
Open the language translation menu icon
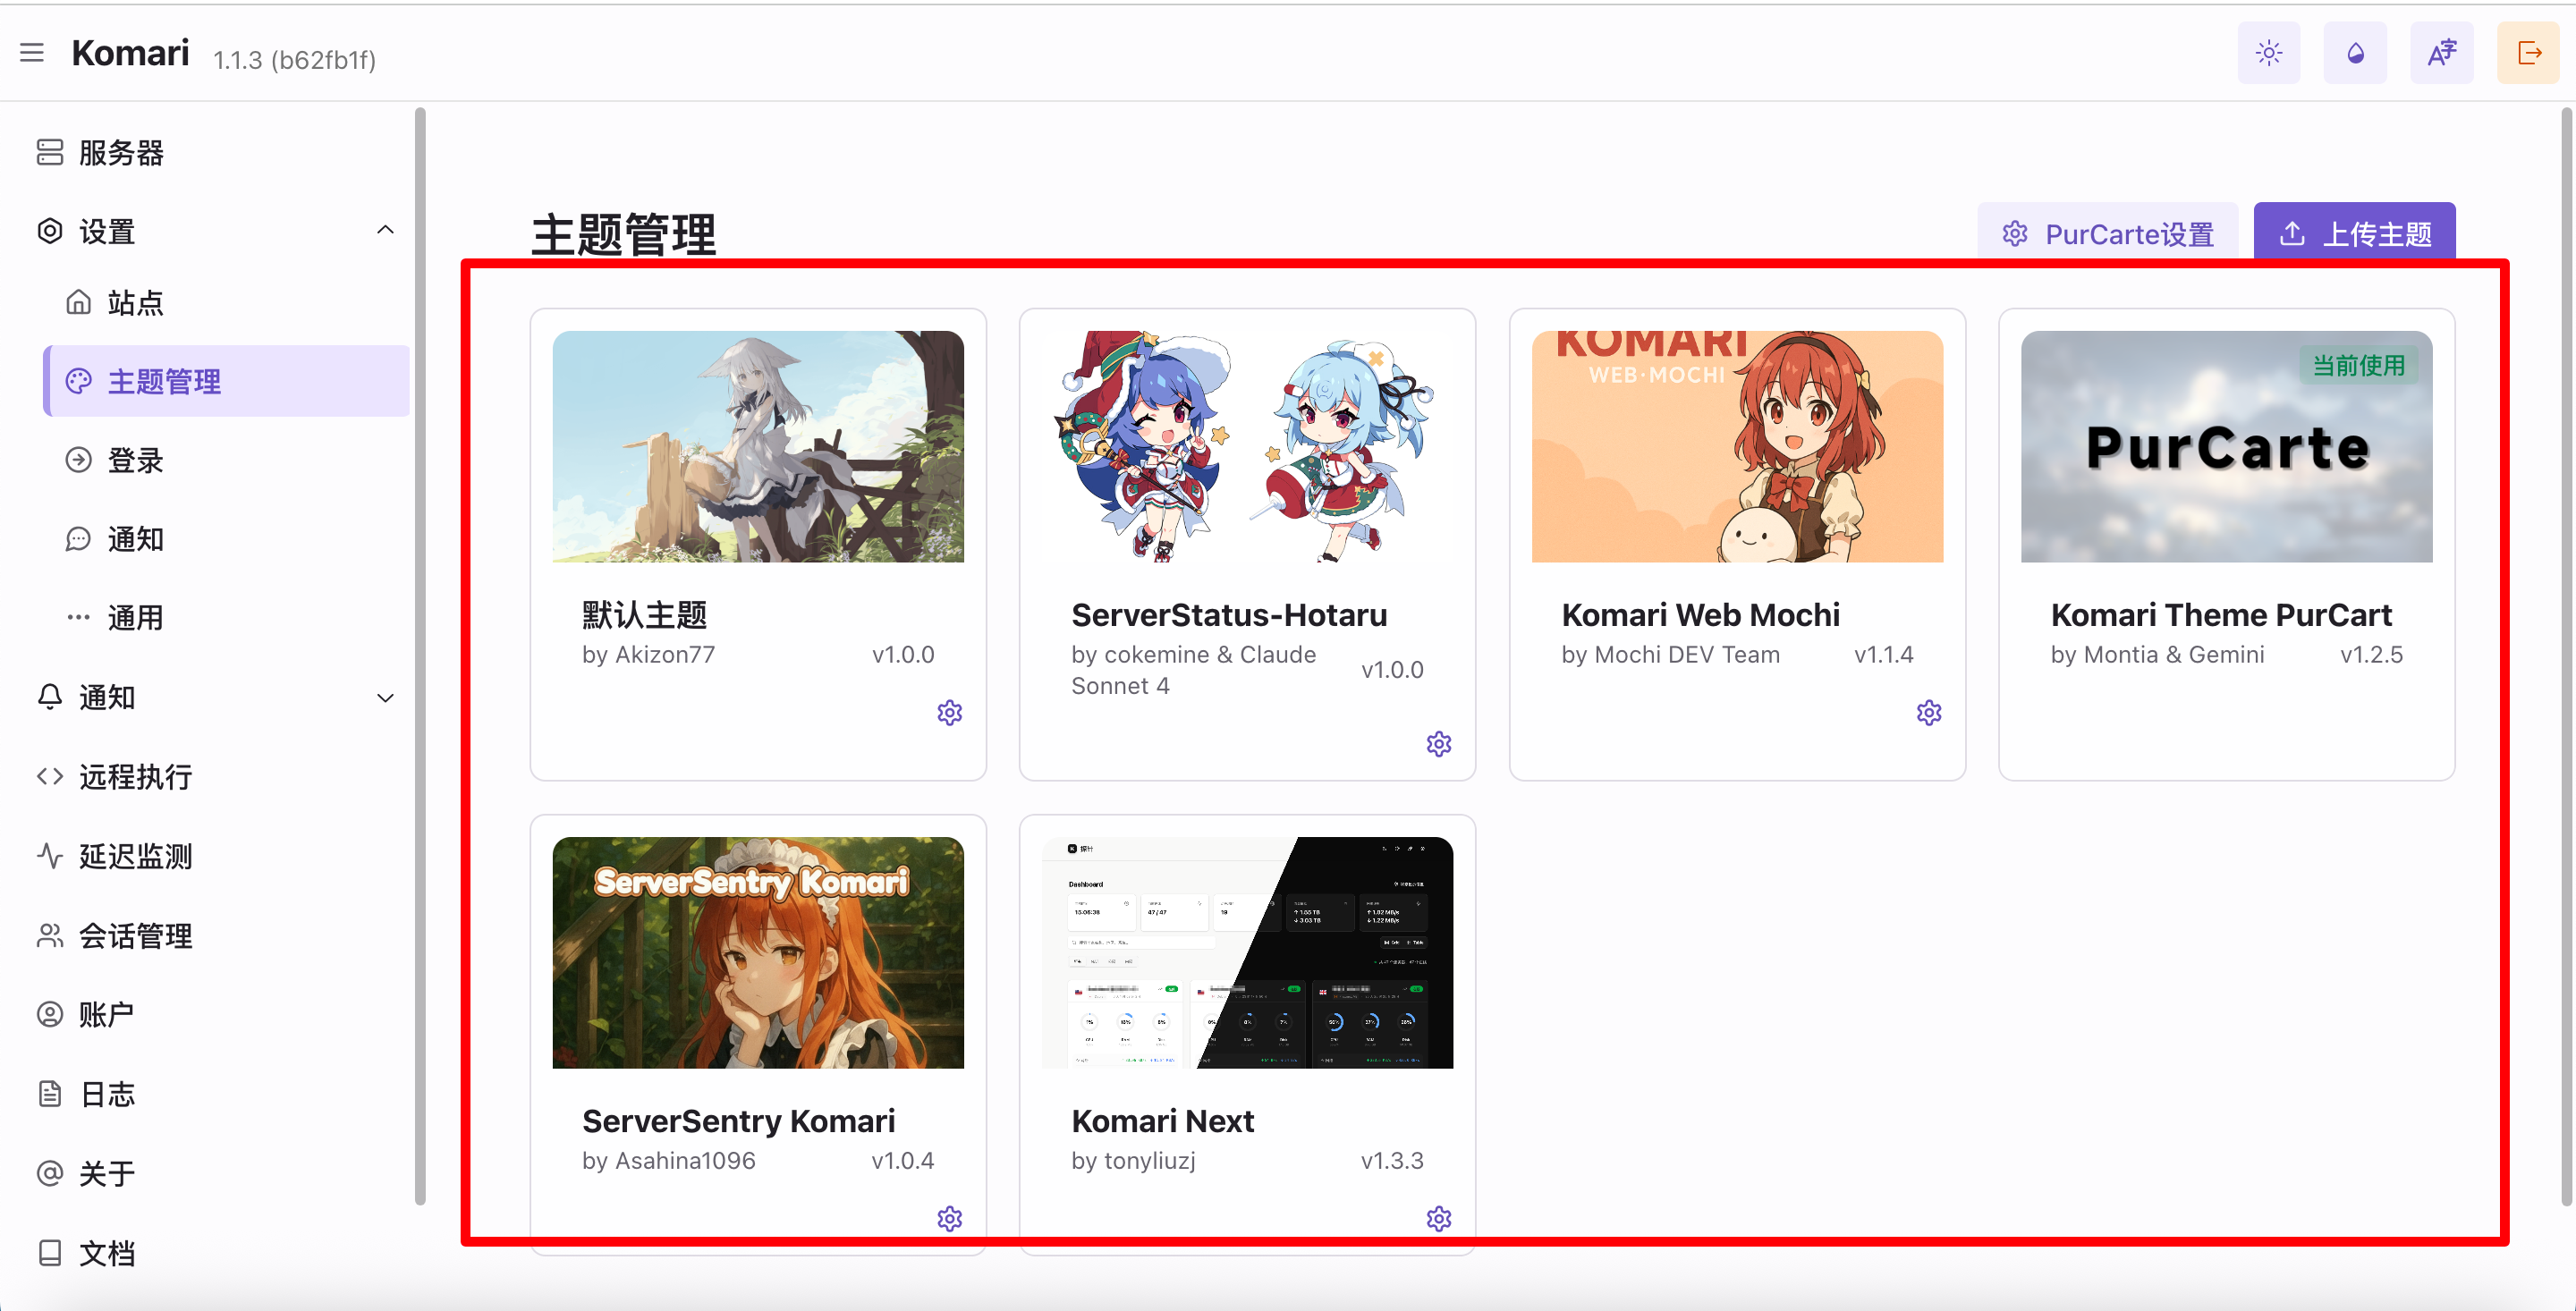pyautogui.click(x=2441, y=53)
